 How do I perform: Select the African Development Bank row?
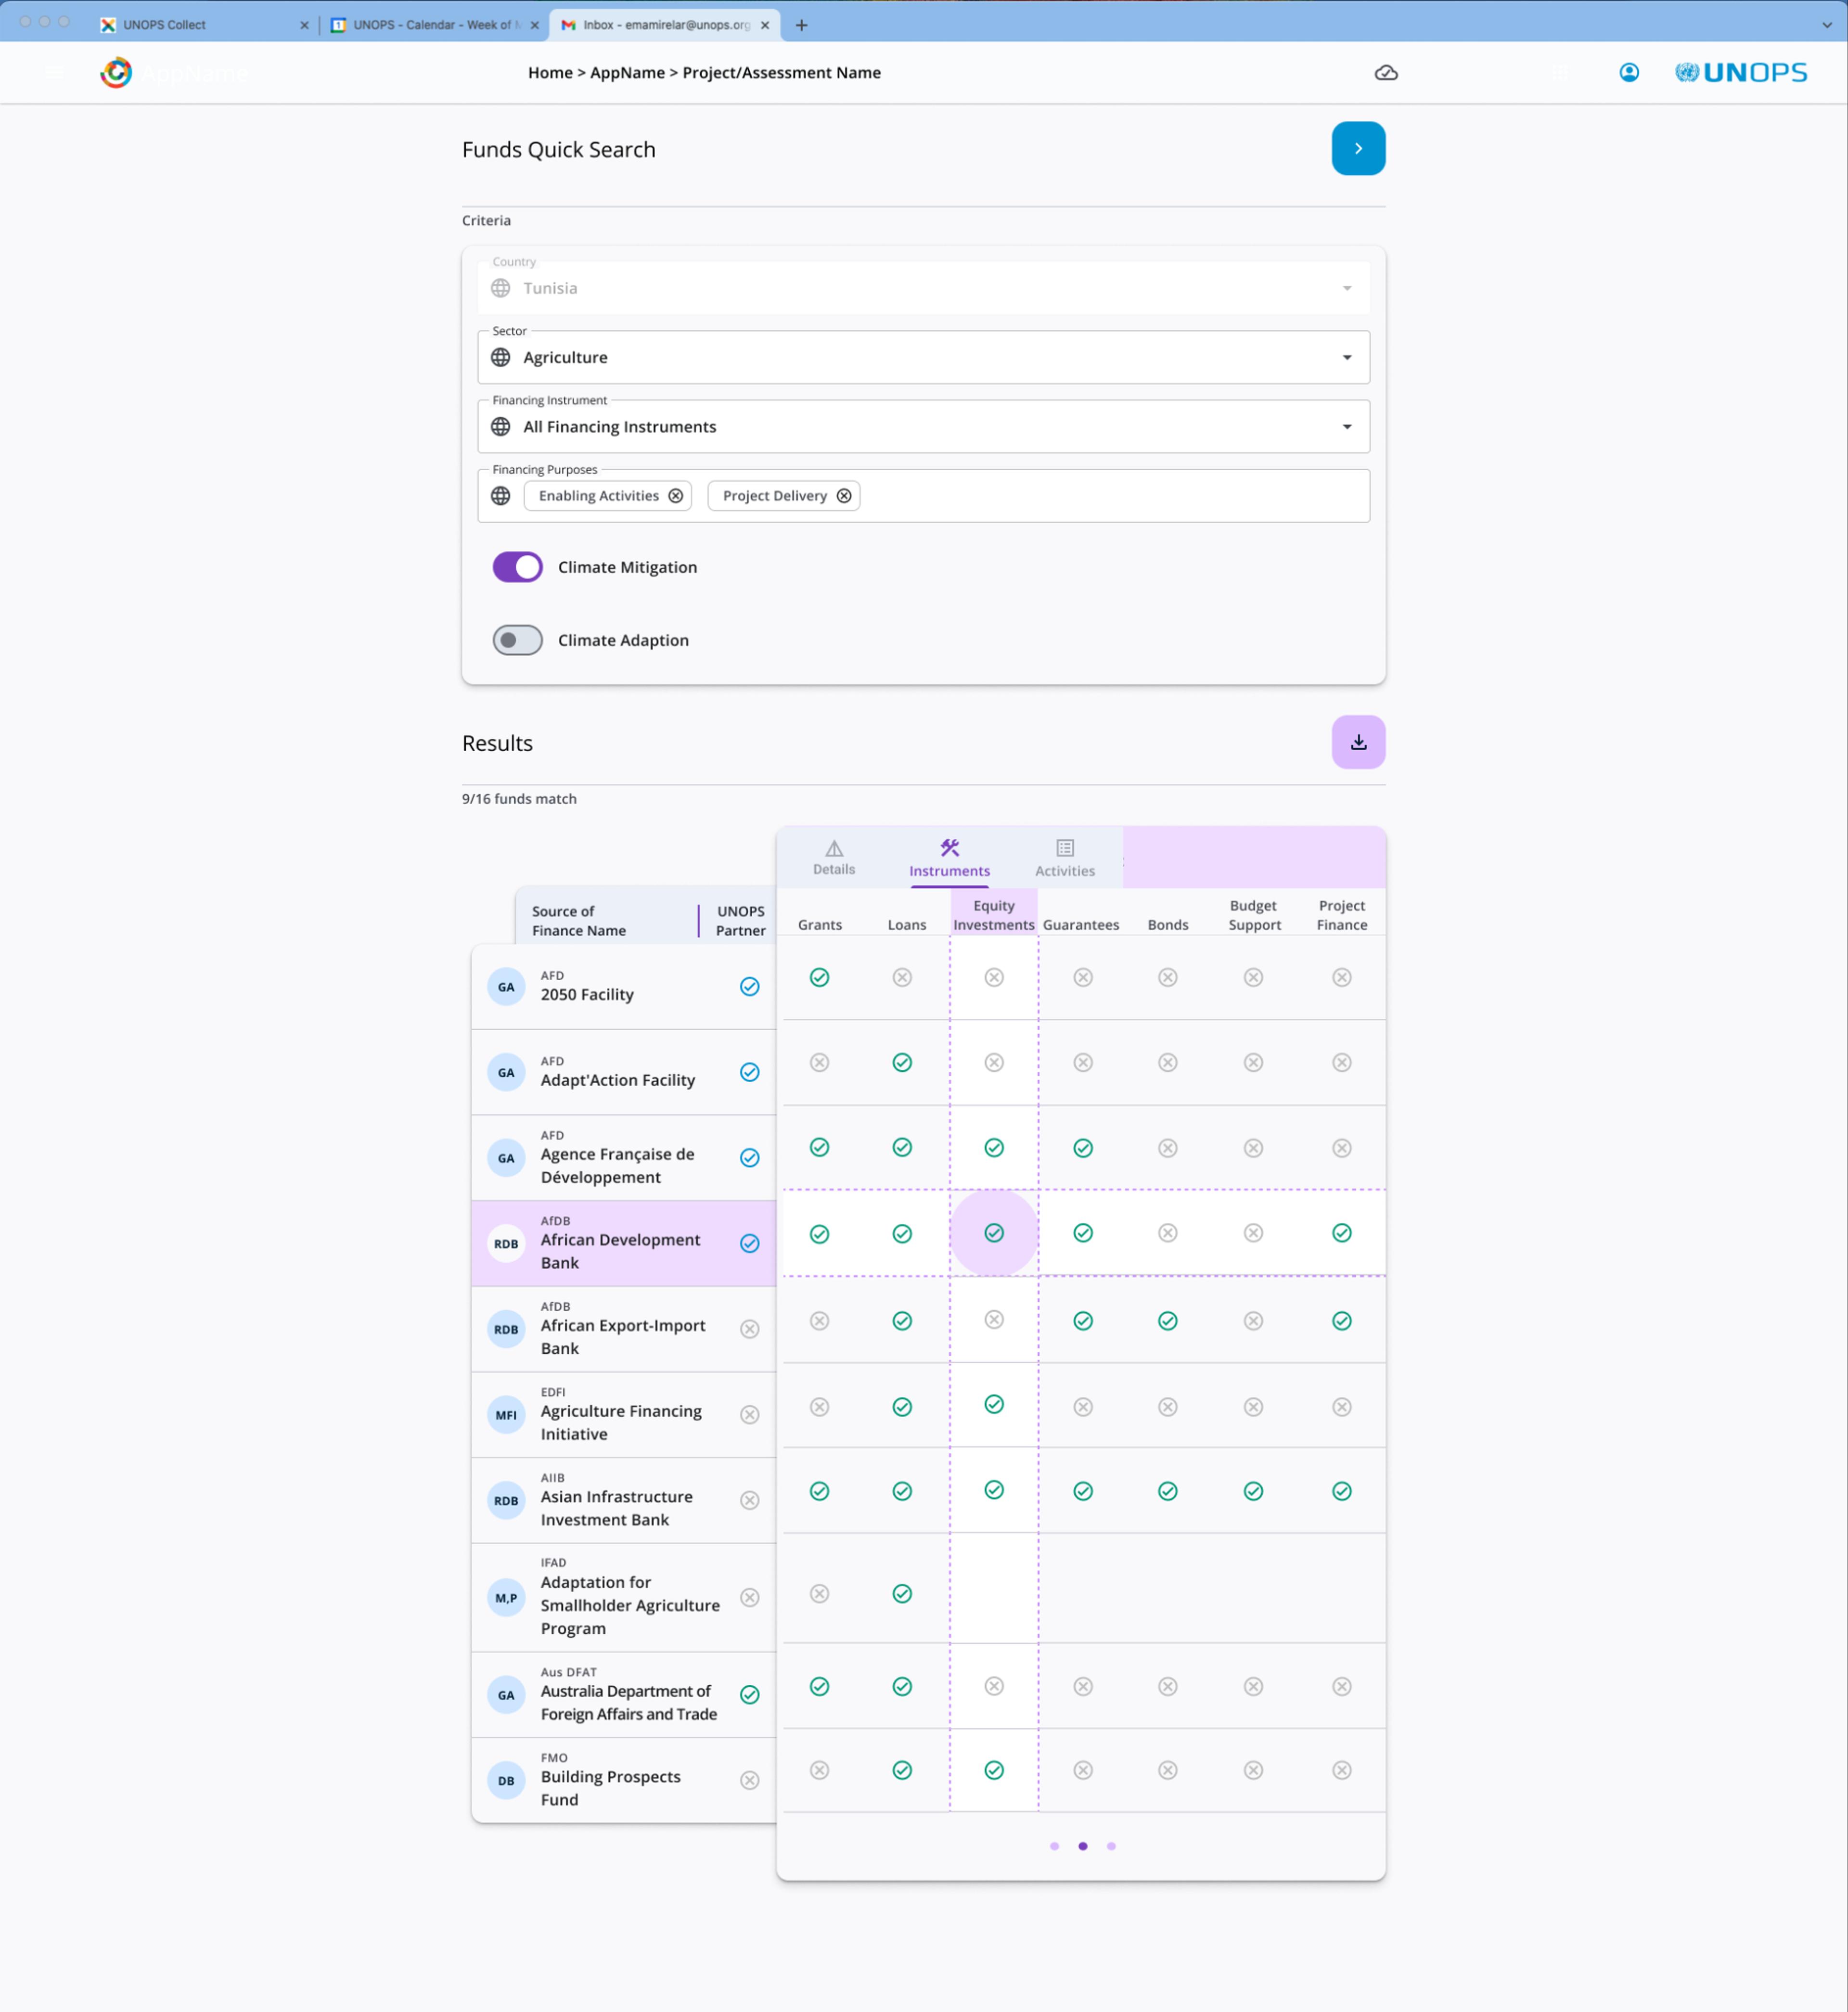point(624,1243)
